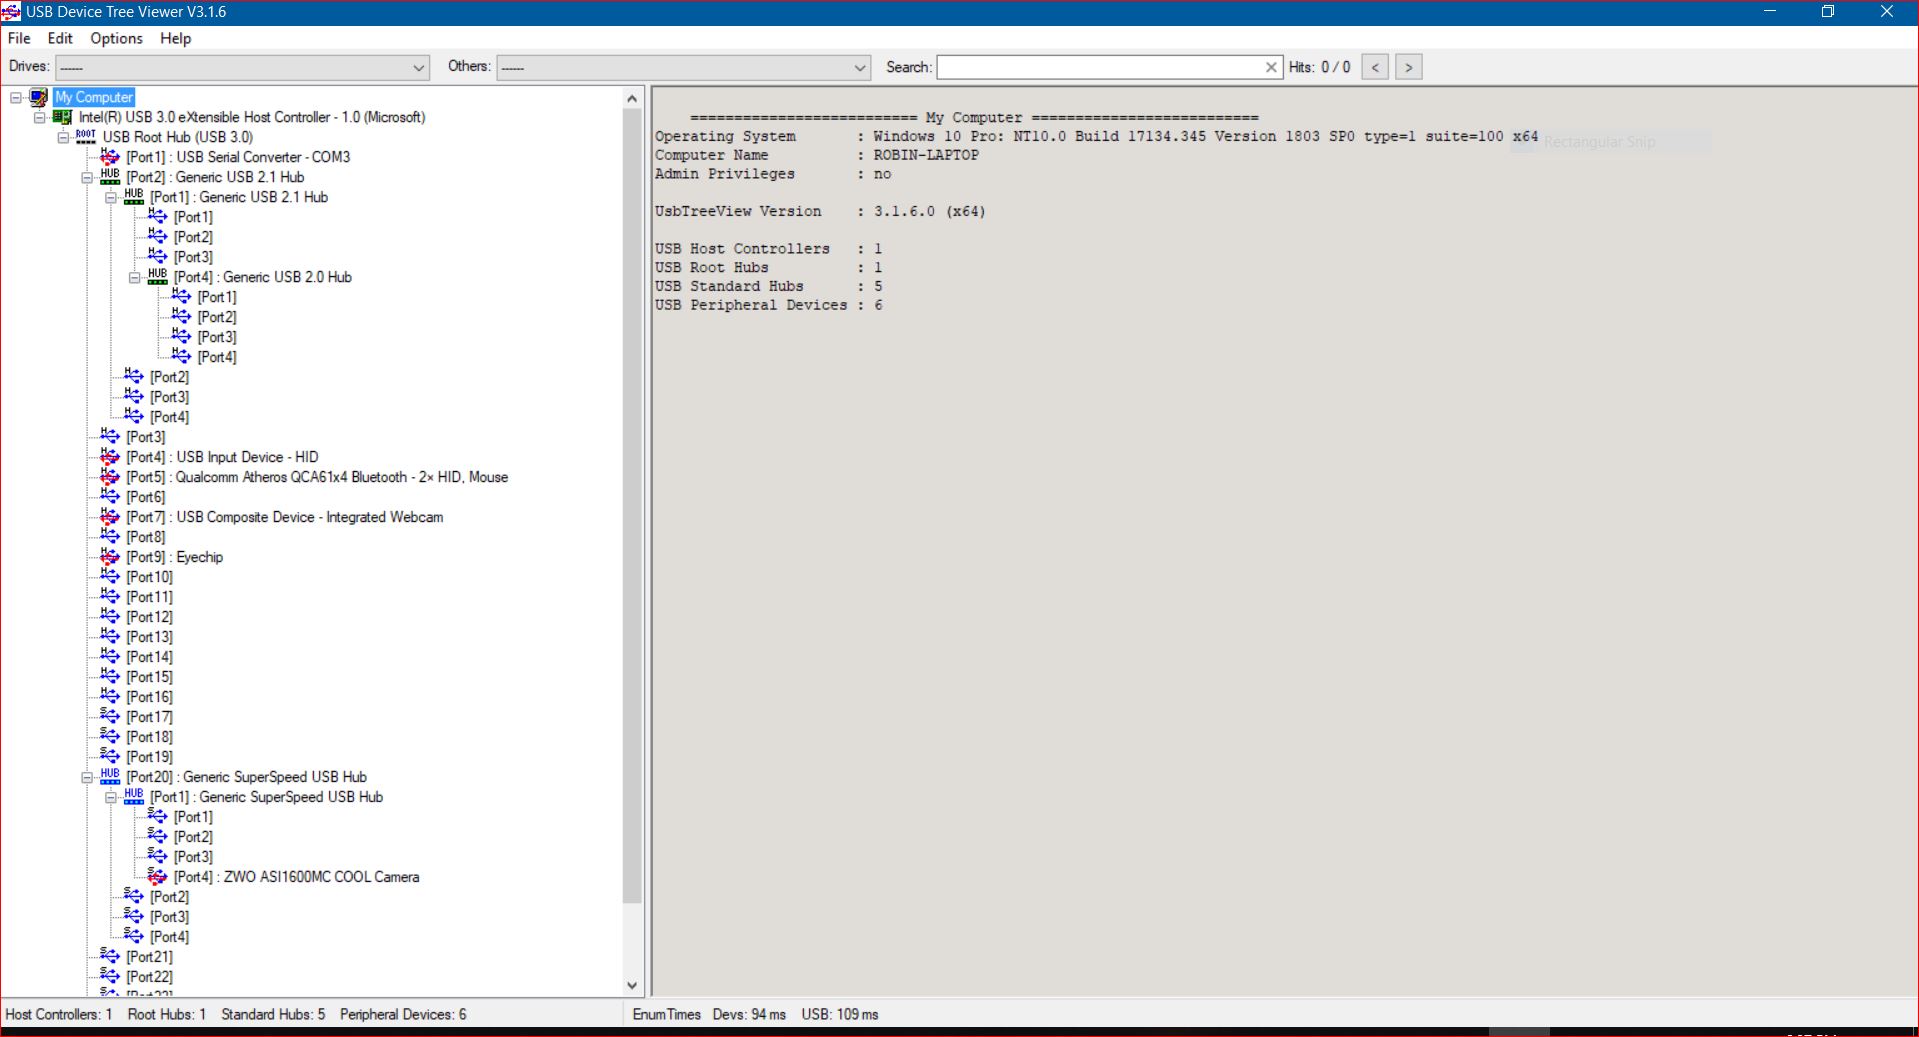Click 'Peripheral Devices: 6' in status bar
Screen dimensions: 1919x1037
tap(403, 1014)
